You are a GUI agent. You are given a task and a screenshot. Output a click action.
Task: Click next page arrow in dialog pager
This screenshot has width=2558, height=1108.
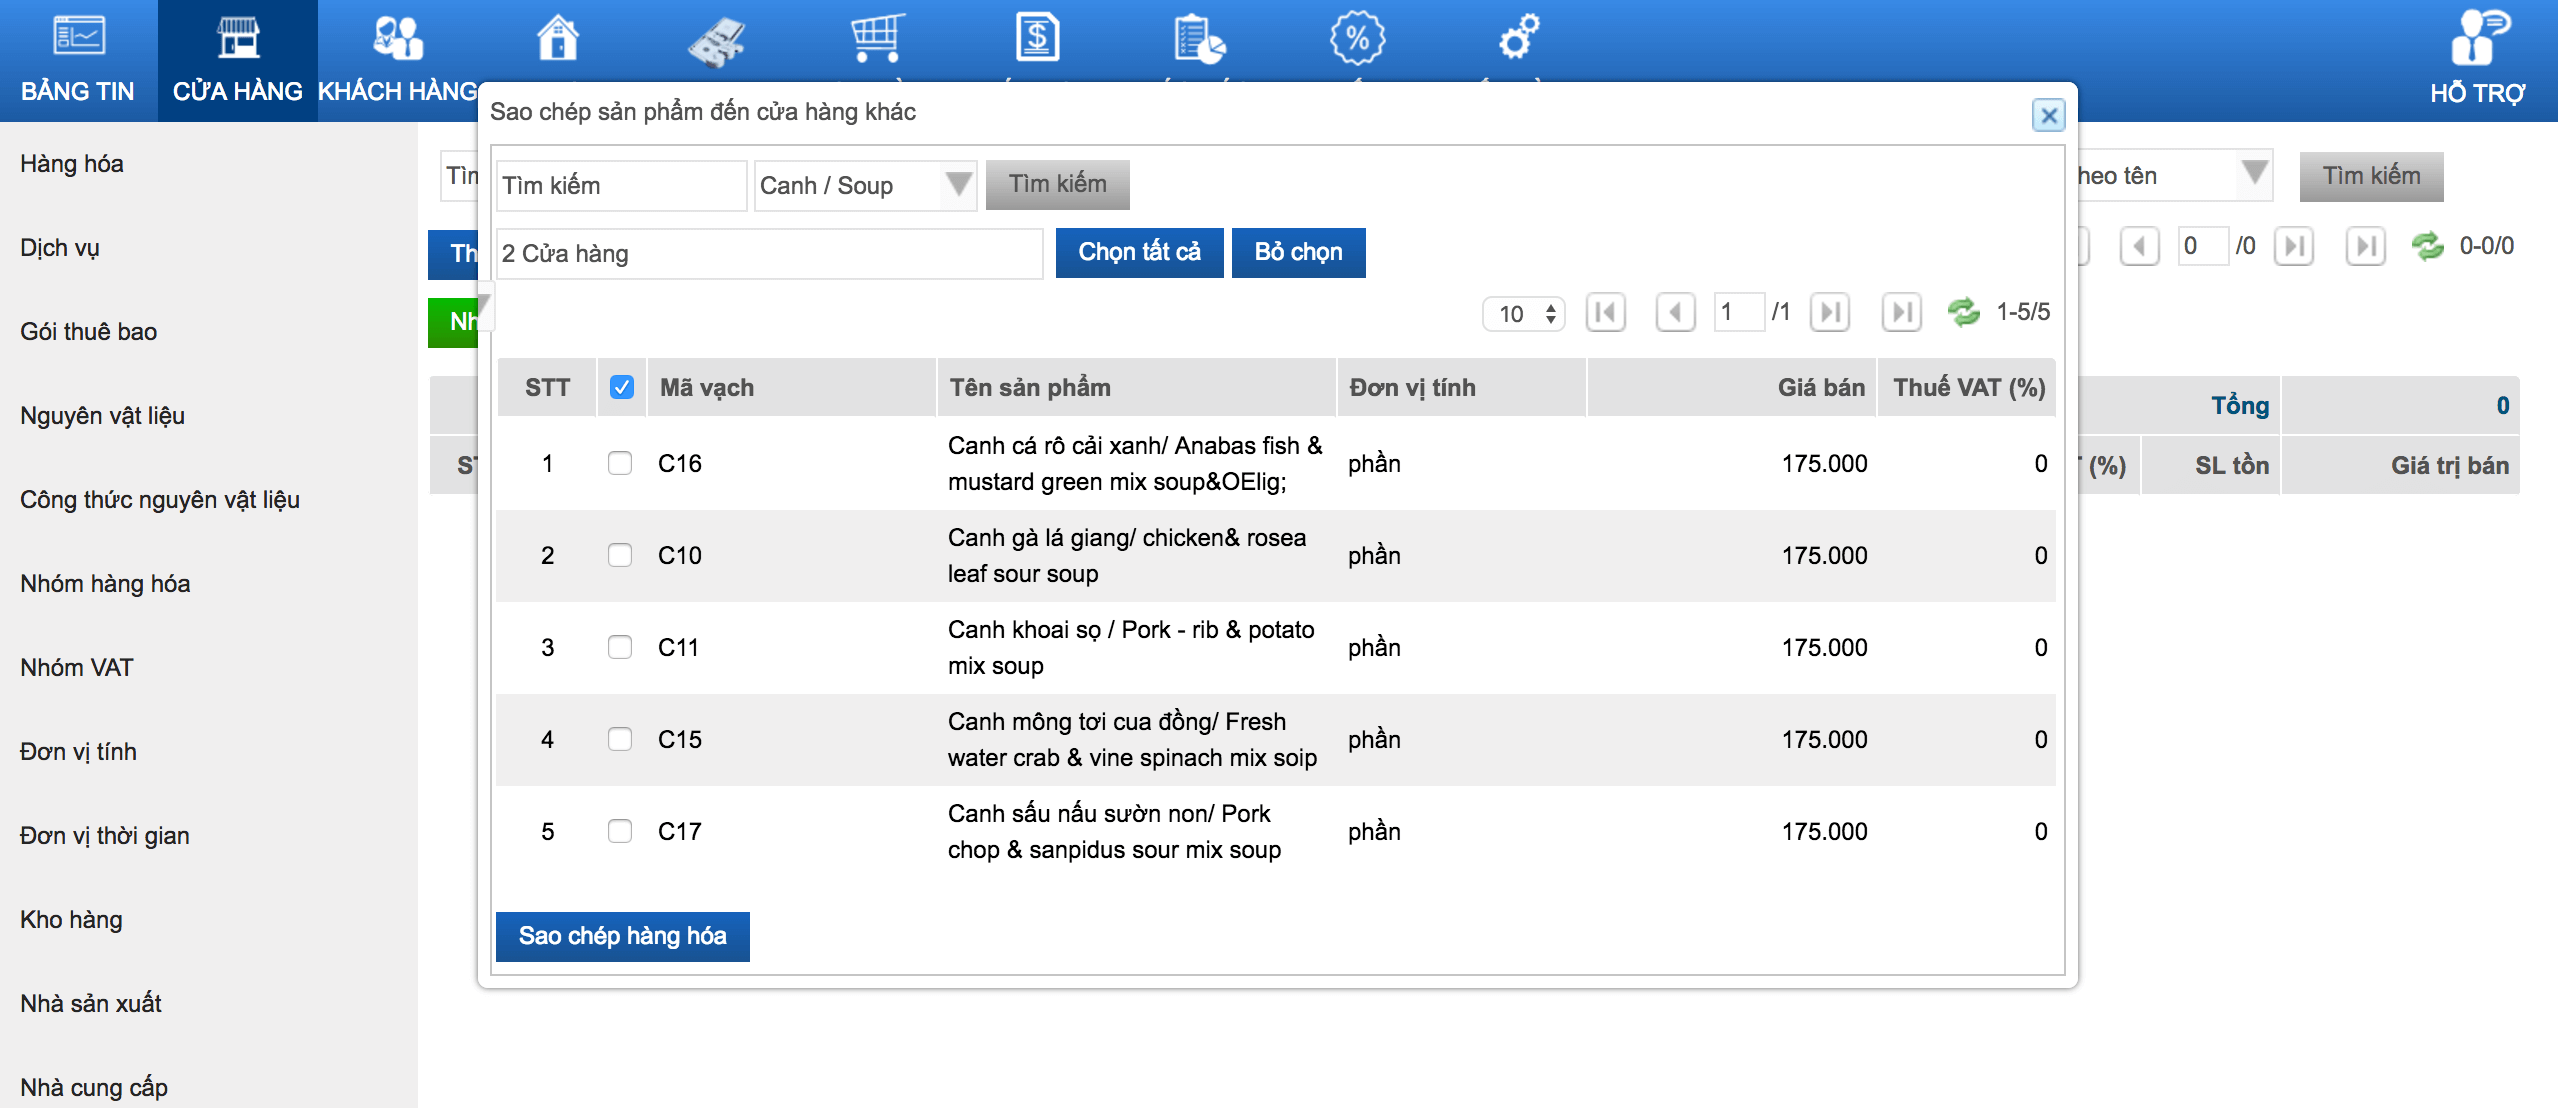pyautogui.click(x=1829, y=312)
